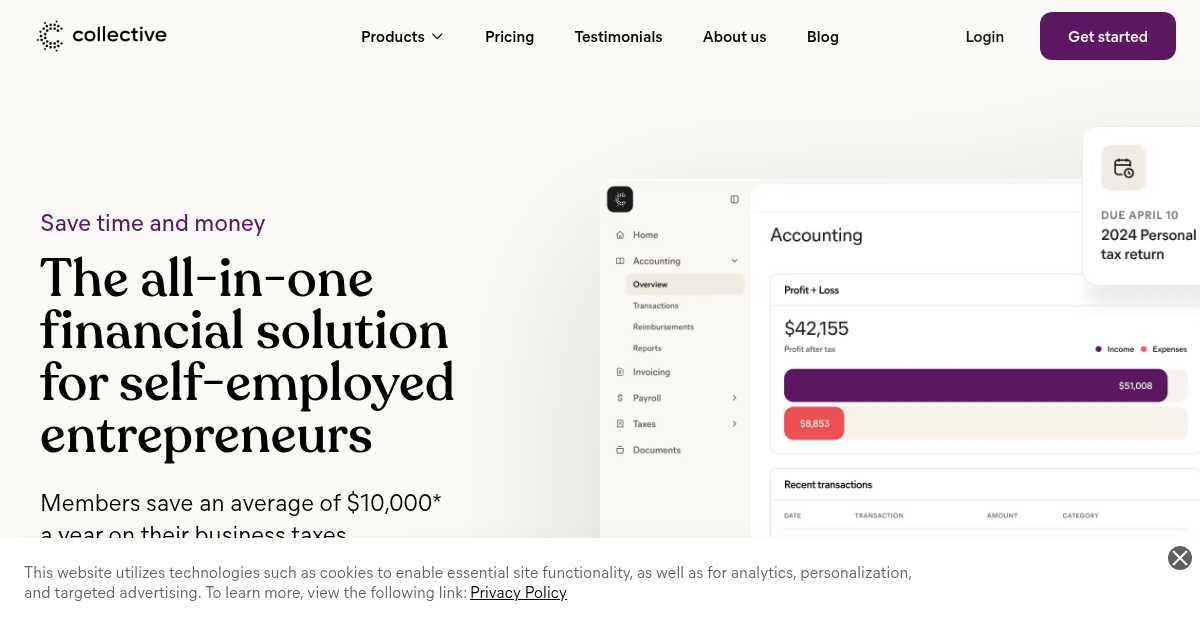Open the Testimonials nav item
Viewport: 1200px width, 630px height.
click(618, 37)
